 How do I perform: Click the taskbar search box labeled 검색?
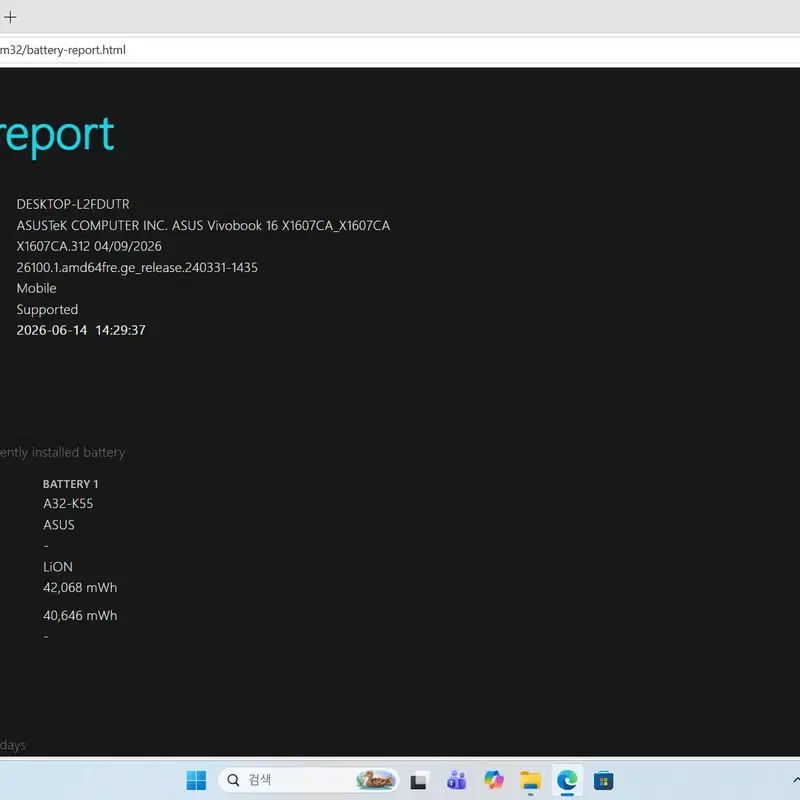pyautogui.click(x=308, y=780)
